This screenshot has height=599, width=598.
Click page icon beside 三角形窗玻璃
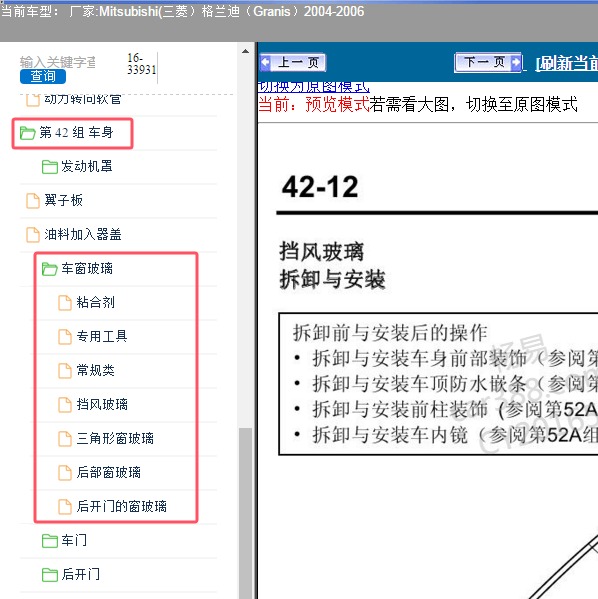[65, 439]
